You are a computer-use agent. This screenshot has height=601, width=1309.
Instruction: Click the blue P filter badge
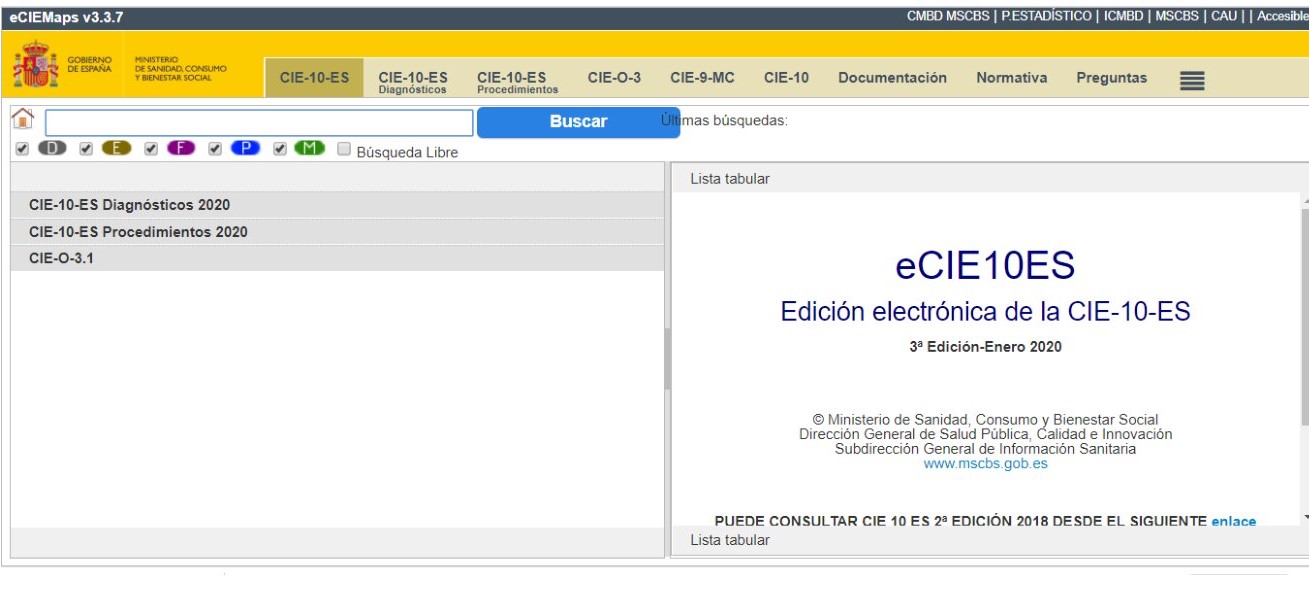pyautogui.click(x=246, y=149)
